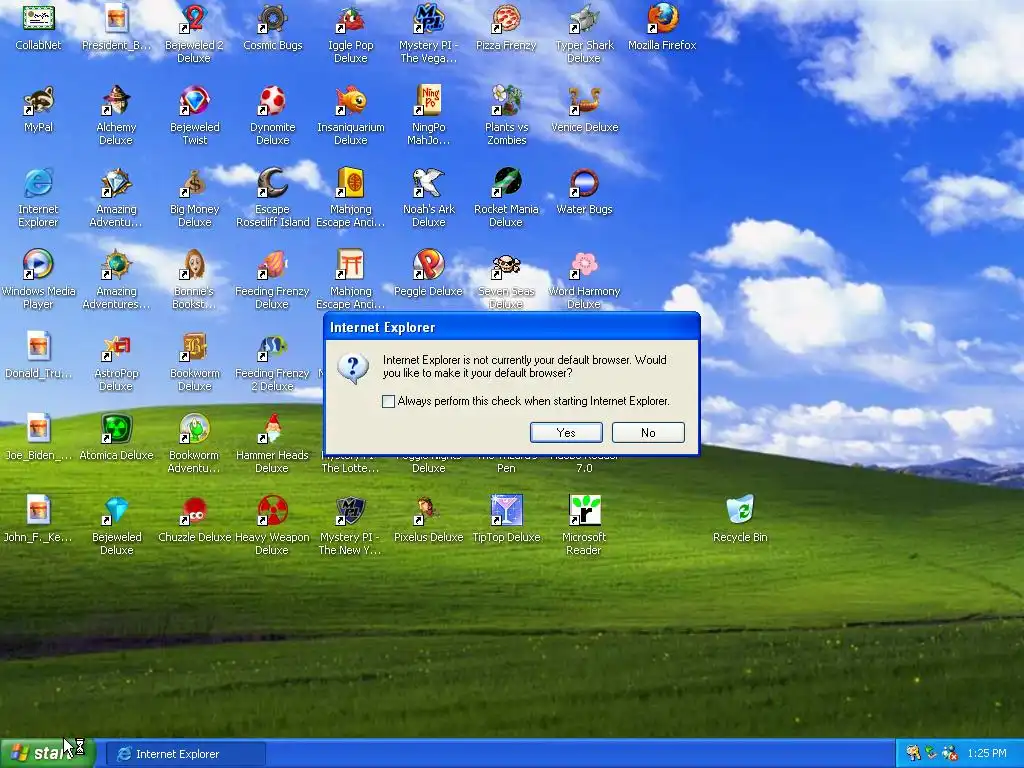The image size is (1024, 768).
Task: Click No in the default browser dialog
Action: click(648, 432)
